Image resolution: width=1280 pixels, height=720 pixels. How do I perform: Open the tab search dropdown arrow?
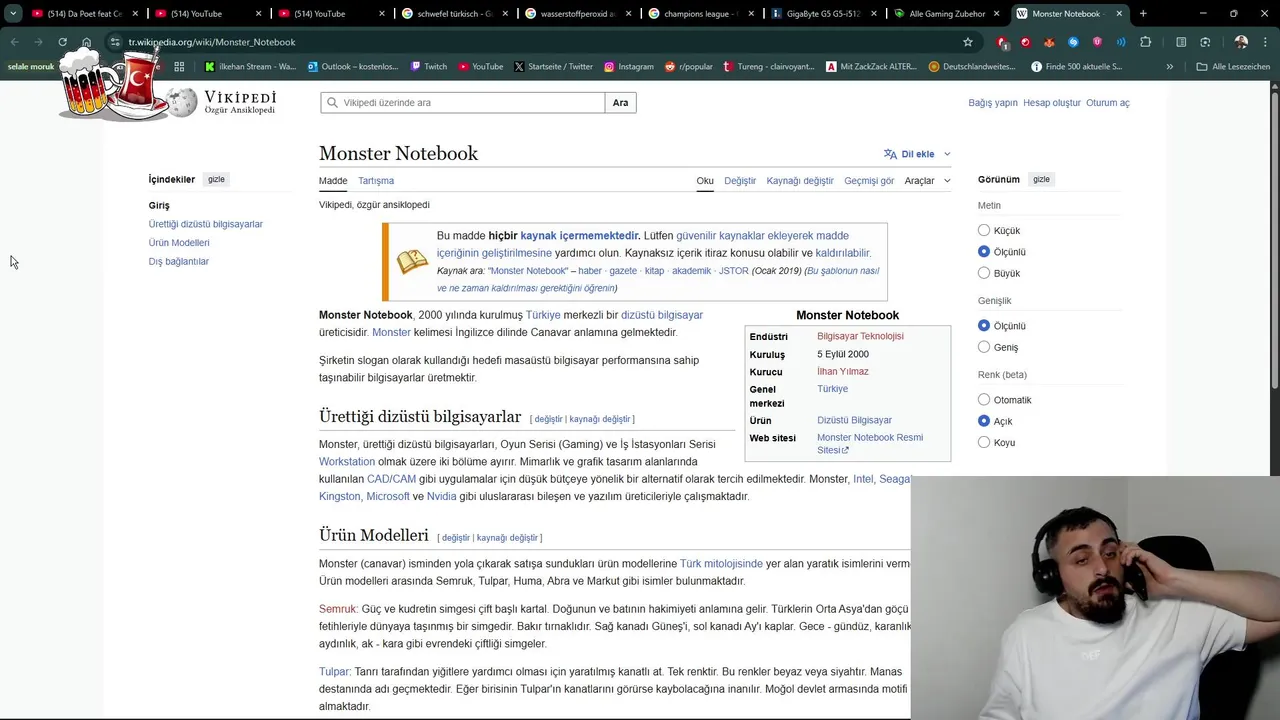point(13,14)
